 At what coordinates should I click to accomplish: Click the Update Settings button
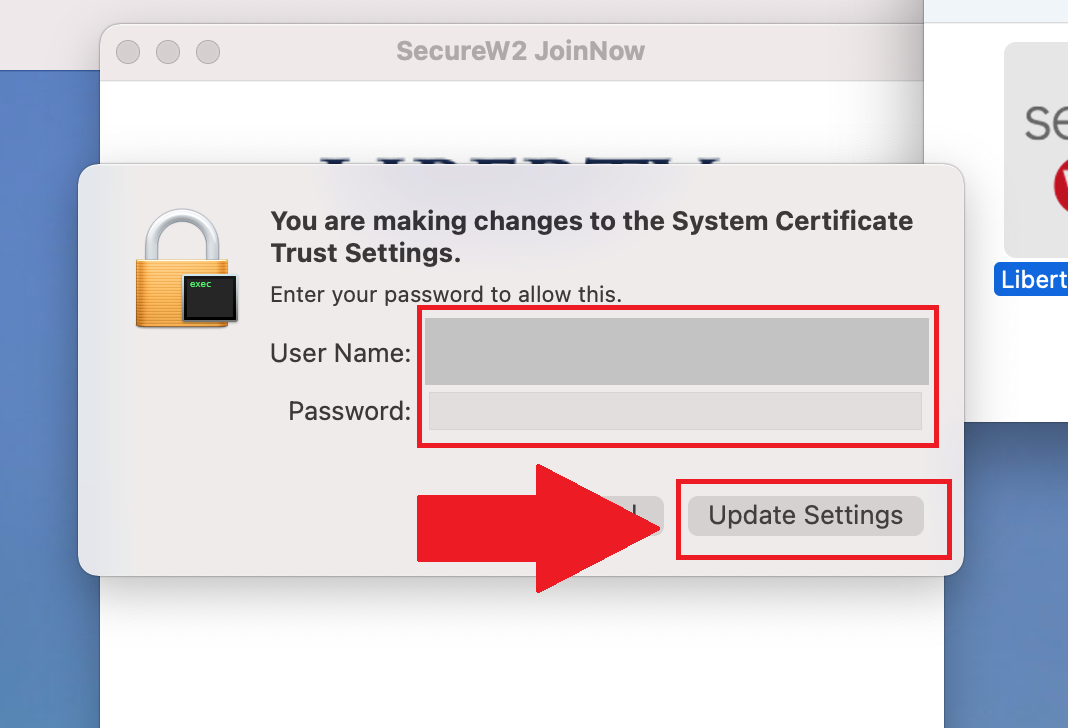805,516
